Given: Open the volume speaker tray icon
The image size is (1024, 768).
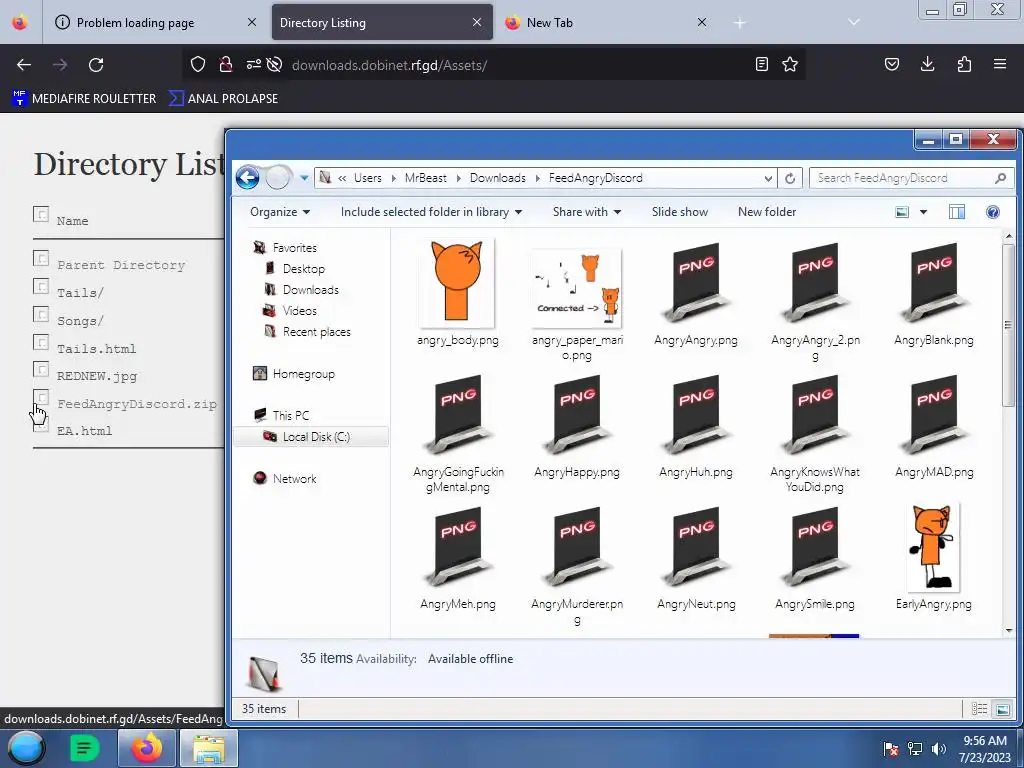Looking at the screenshot, I should (938, 749).
